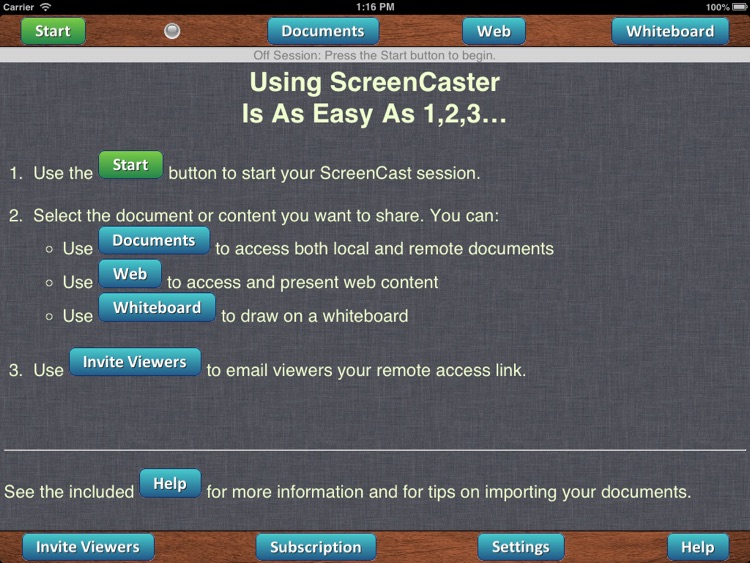Click the battery icon in status bar
The width and height of the screenshot is (750, 563).
[740, 7]
